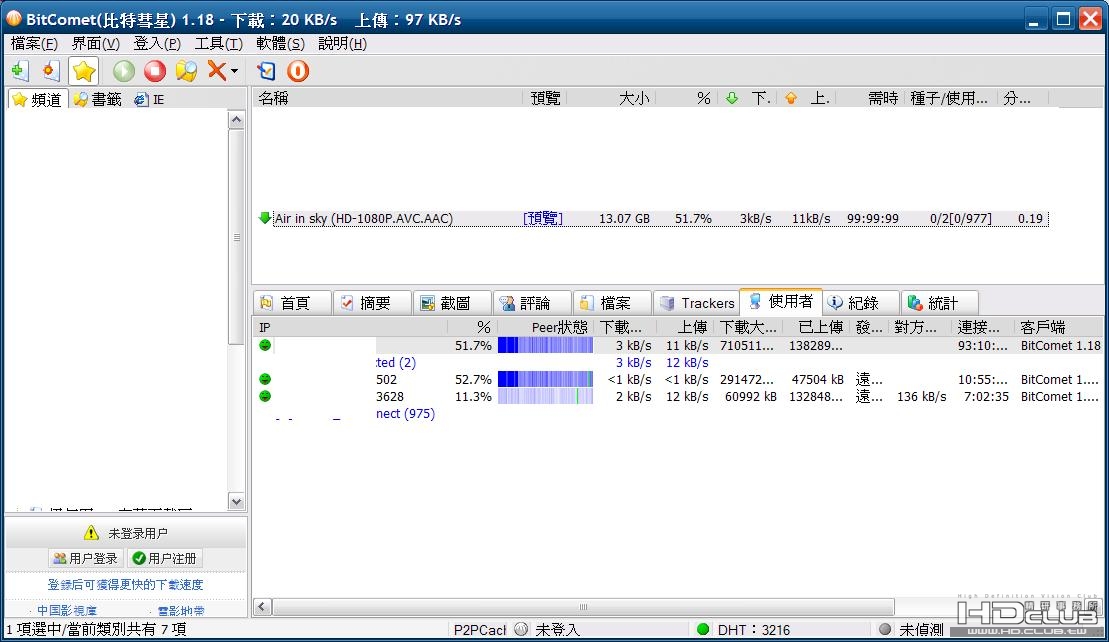Screen dimensions: 1109x642
Task: Click the sidebar splitter grip handle
Action: [237, 238]
